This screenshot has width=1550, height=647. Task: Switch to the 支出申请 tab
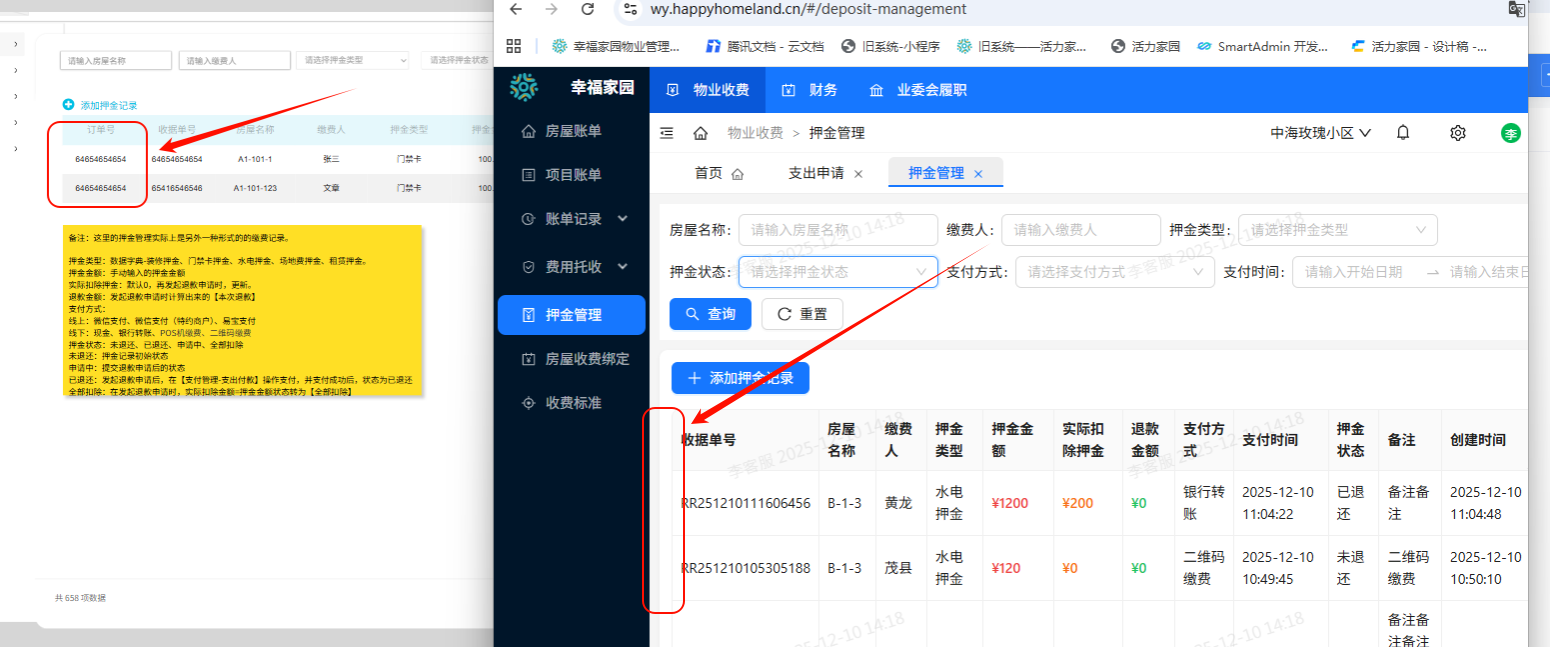pos(816,172)
